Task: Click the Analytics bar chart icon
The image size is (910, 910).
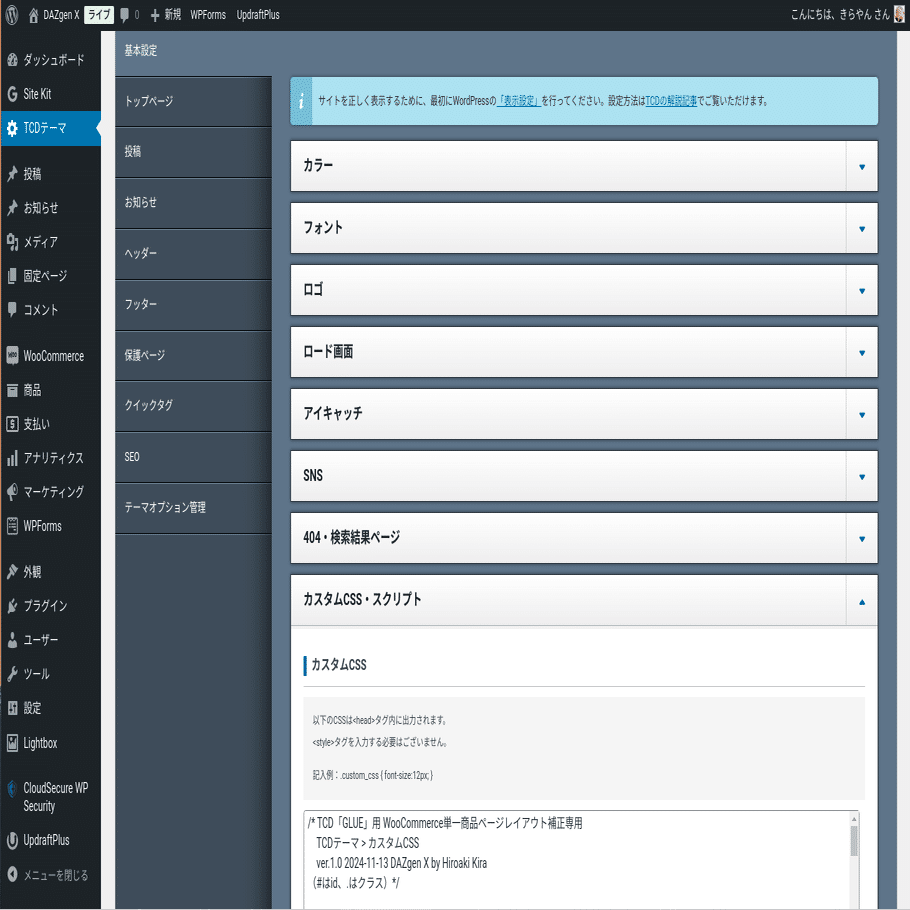Action: point(12,458)
